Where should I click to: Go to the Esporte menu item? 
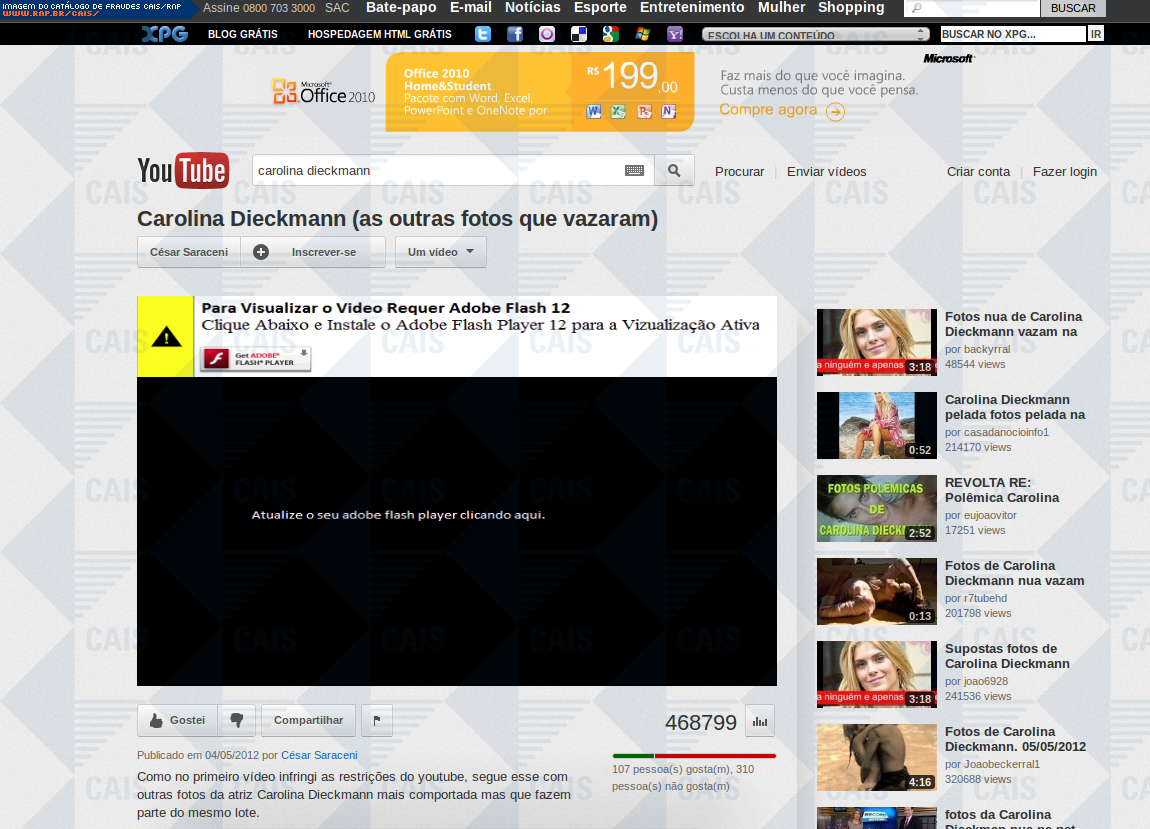pos(600,8)
